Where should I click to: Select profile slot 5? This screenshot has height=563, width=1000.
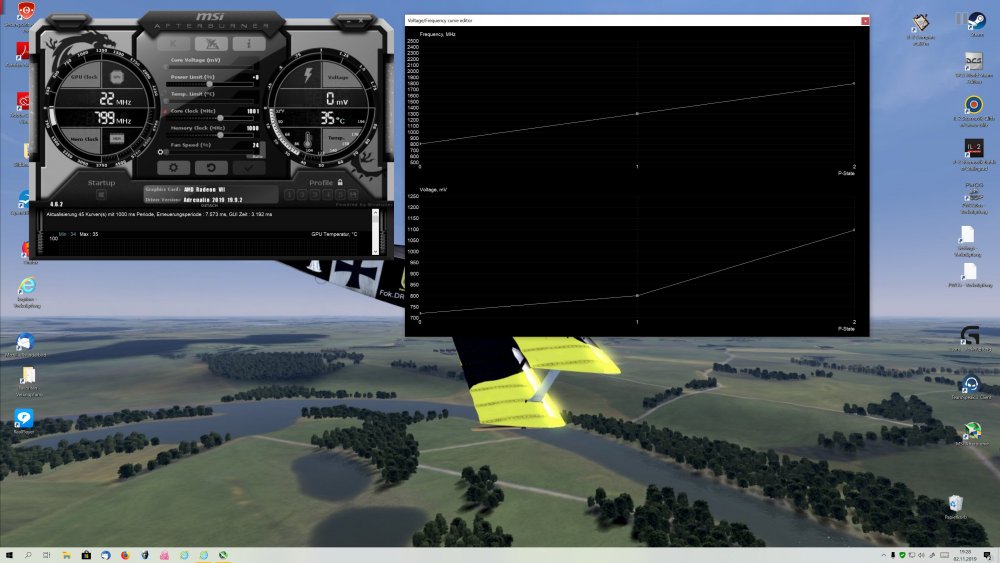pos(340,194)
